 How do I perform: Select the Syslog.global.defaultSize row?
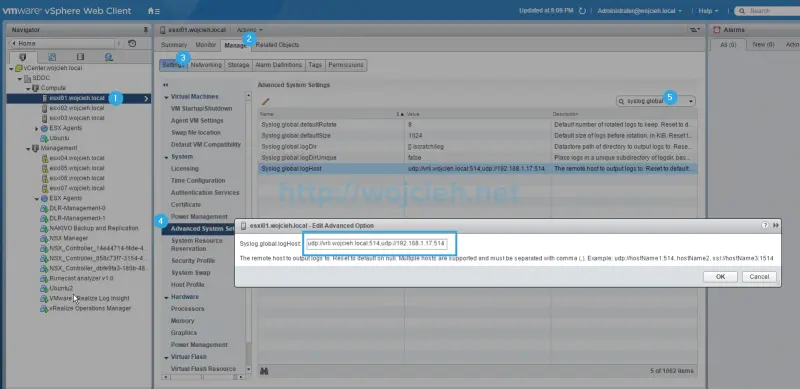coord(478,135)
